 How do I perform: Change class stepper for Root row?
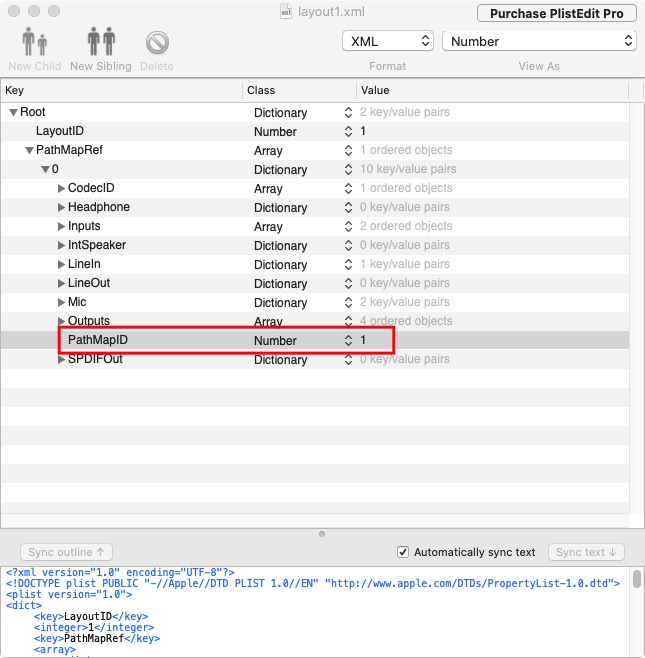[348, 112]
